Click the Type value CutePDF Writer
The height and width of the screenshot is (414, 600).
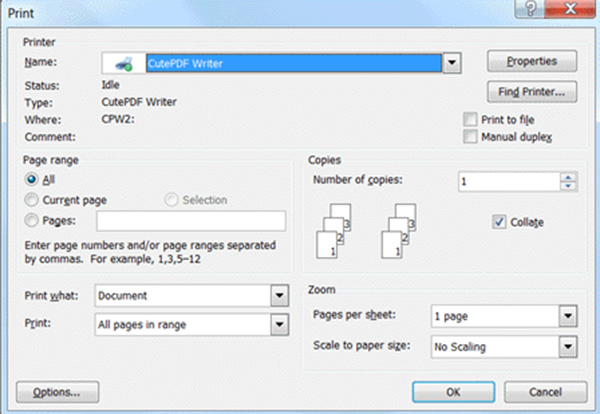click(139, 102)
